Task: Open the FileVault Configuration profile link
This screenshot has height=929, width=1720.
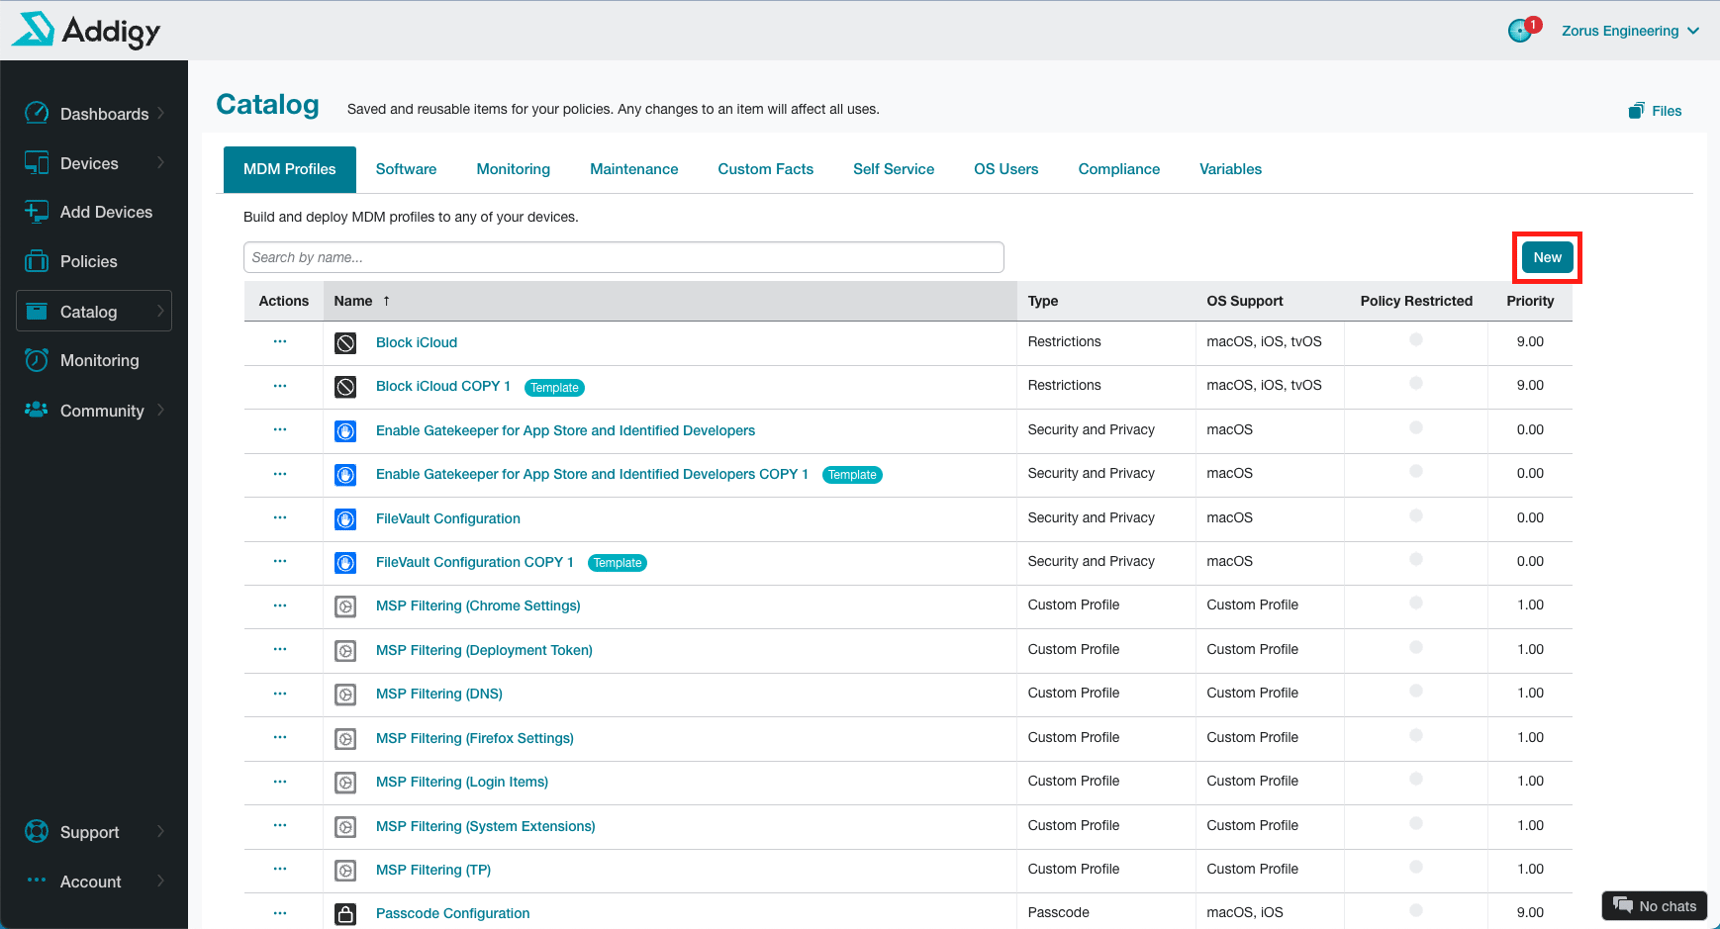Action: point(447,518)
